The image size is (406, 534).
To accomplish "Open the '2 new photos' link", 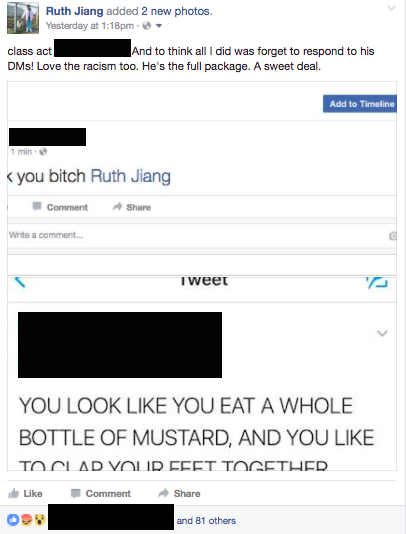I will pos(177,11).
